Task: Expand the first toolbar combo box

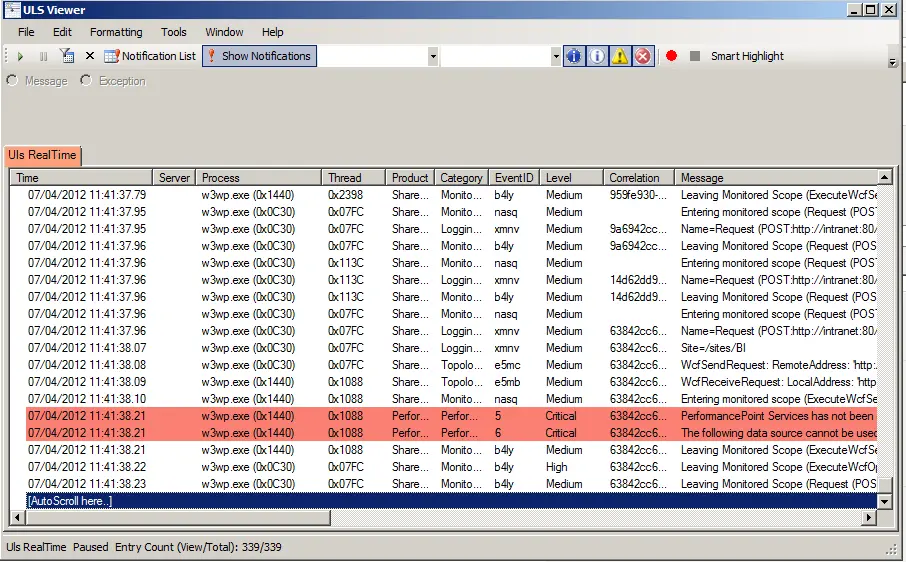Action: point(433,57)
